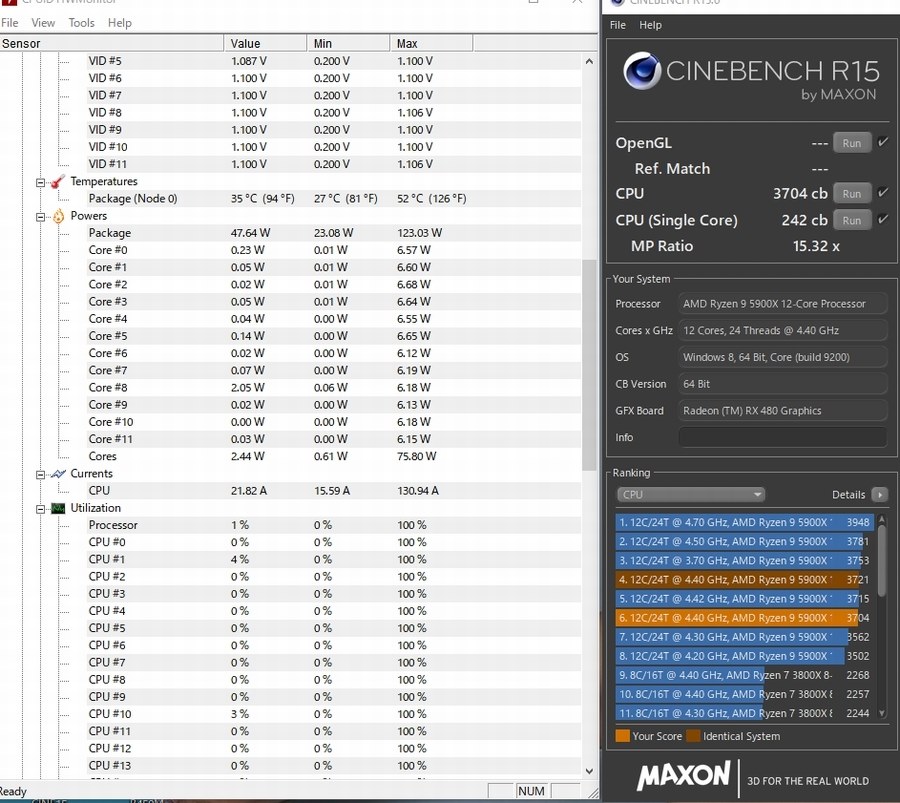Click the orange Your Score legend swatch
This screenshot has width=900, height=803.
point(621,736)
